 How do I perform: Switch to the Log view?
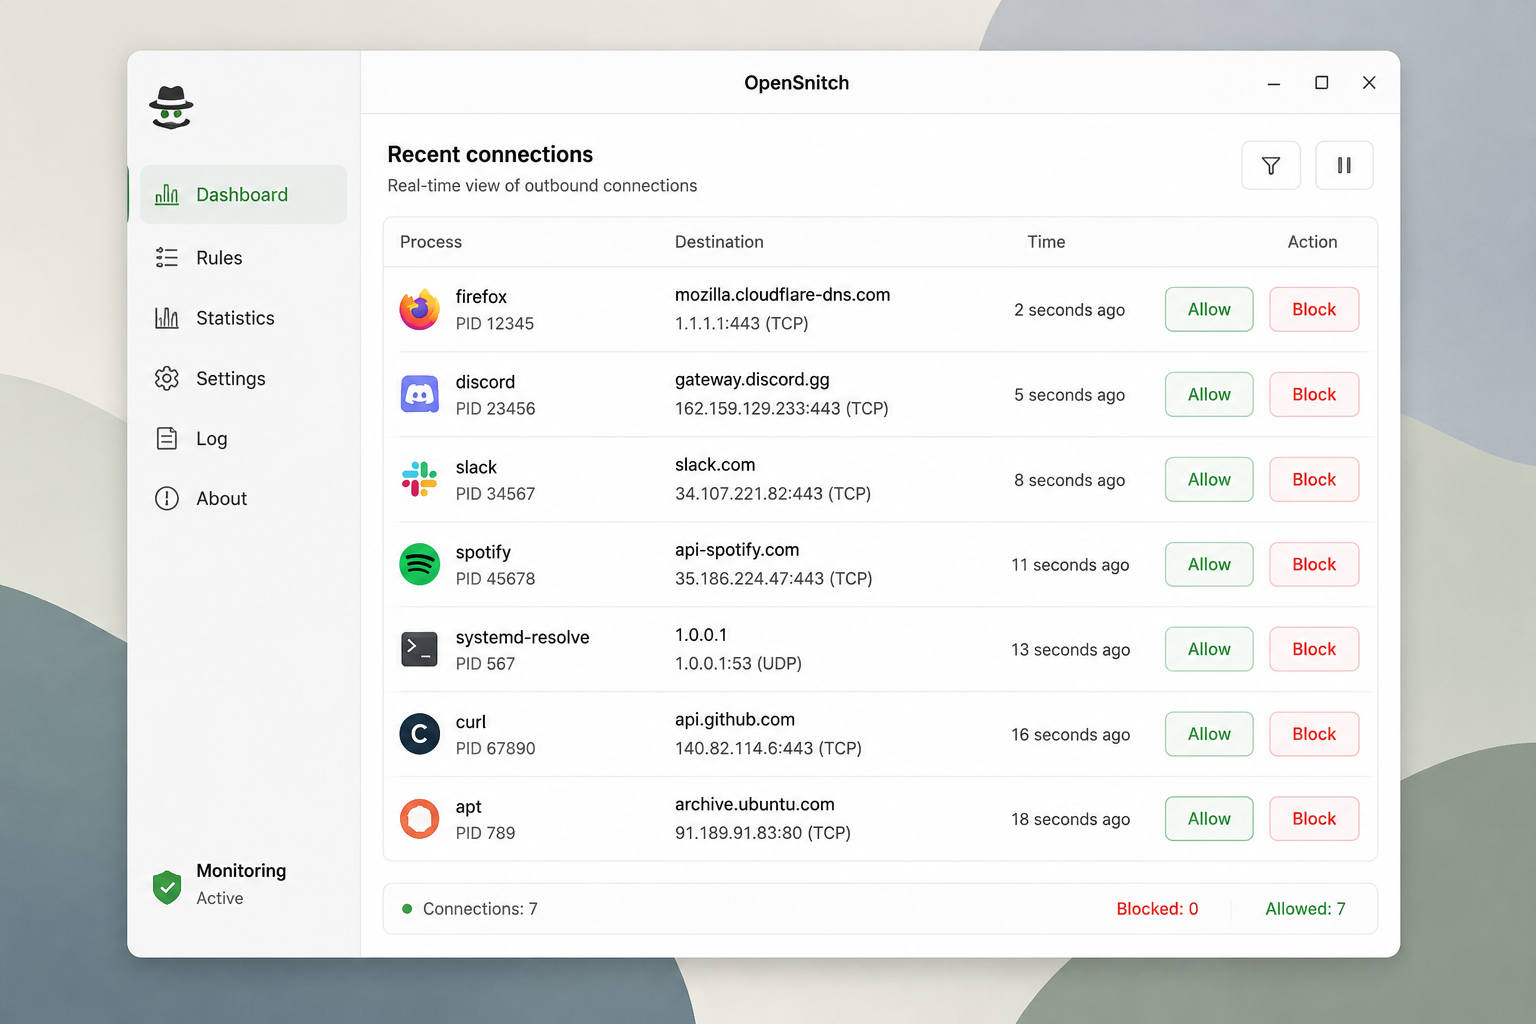coord(243,438)
